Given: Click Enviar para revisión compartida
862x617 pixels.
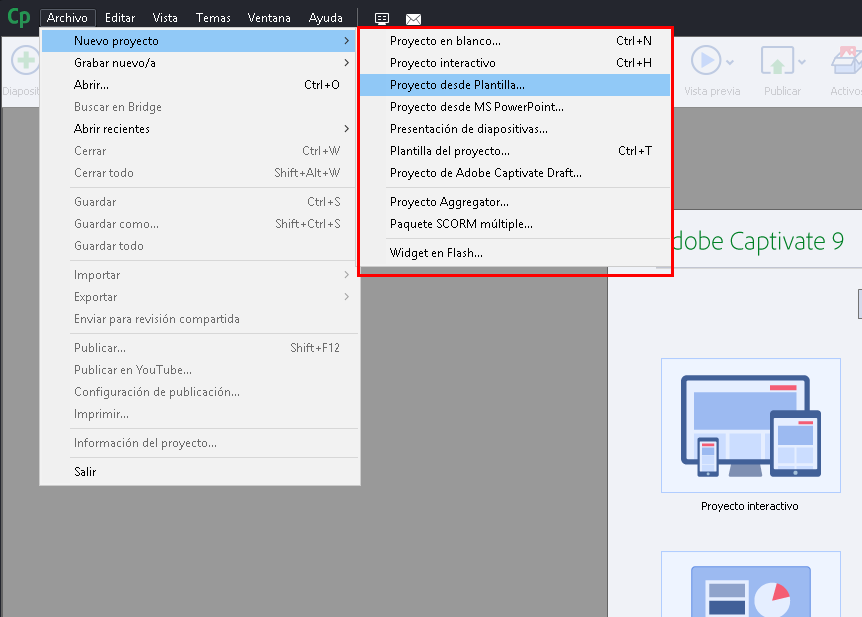Looking at the screenshot, I should [198, 319].
